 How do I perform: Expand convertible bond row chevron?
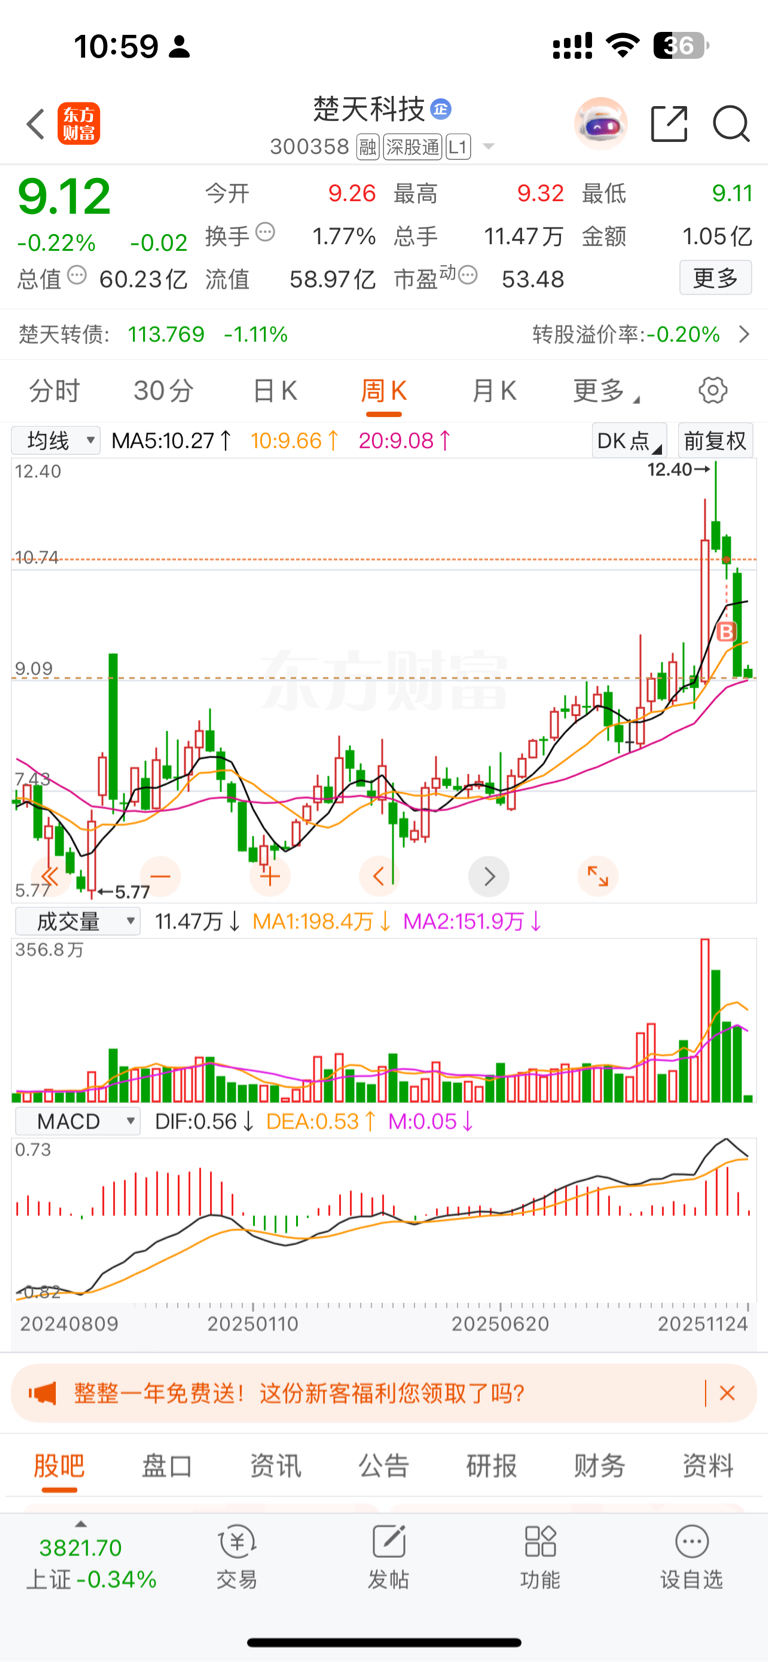point(744,334)
